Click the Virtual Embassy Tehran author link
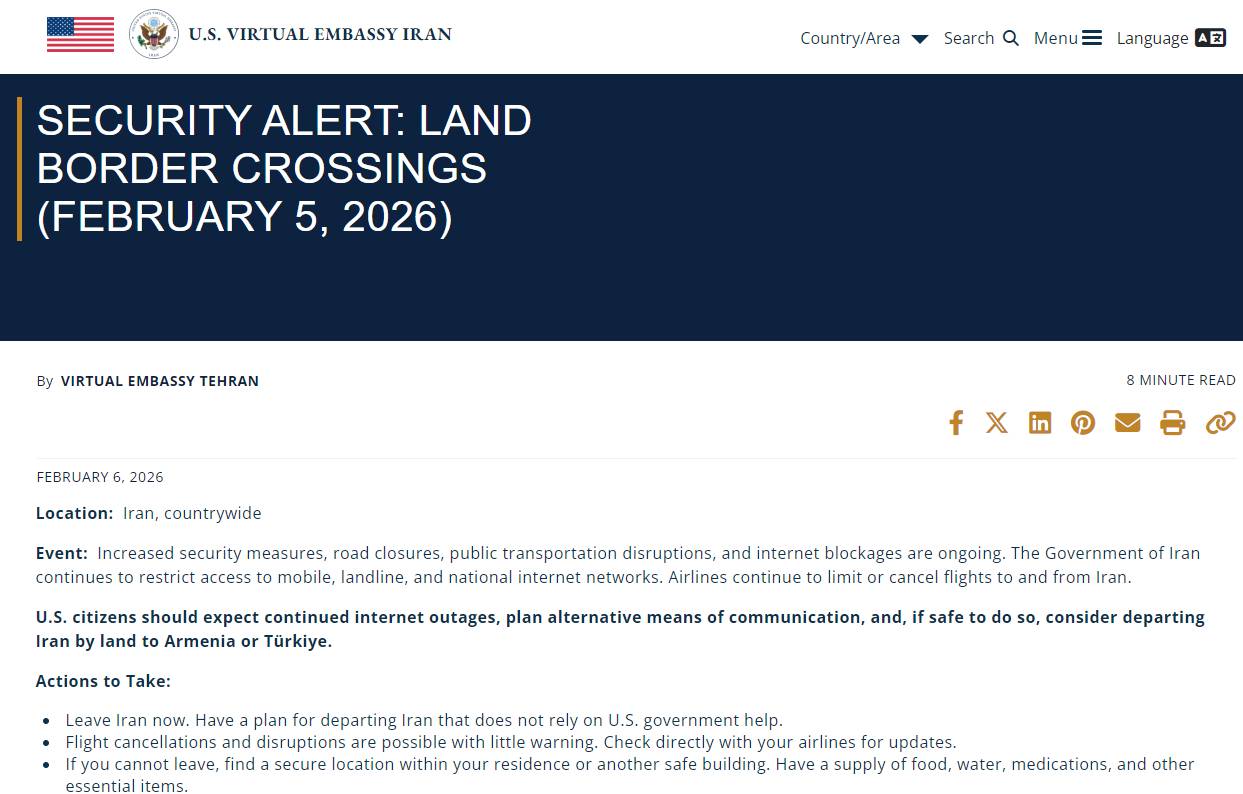 (x=160, y=381)
